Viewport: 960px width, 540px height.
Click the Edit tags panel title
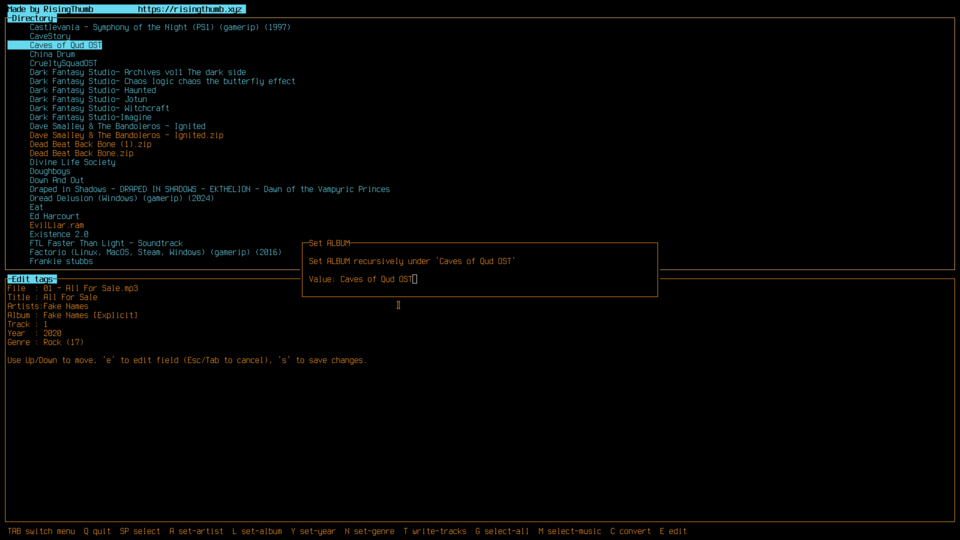31,279
